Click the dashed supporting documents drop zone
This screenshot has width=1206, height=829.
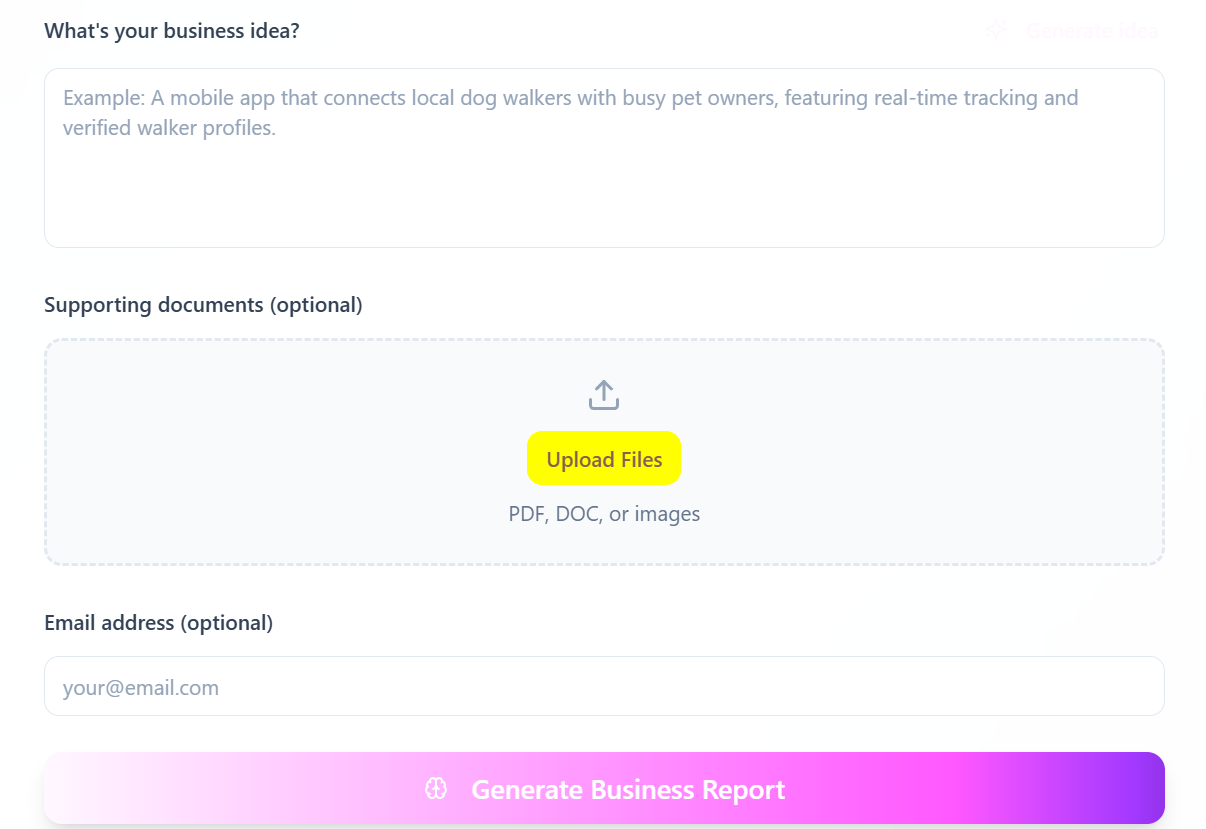[x=604, y=452]
